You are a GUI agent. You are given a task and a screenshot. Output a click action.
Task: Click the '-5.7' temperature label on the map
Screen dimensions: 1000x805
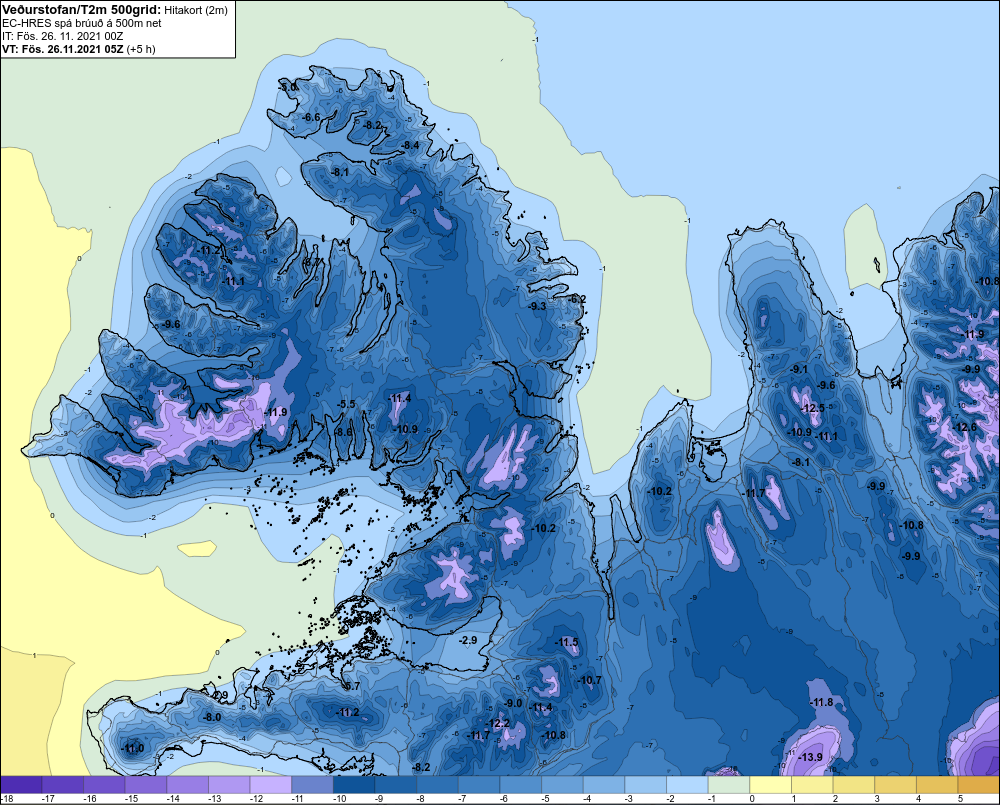(x=351, y=686)
